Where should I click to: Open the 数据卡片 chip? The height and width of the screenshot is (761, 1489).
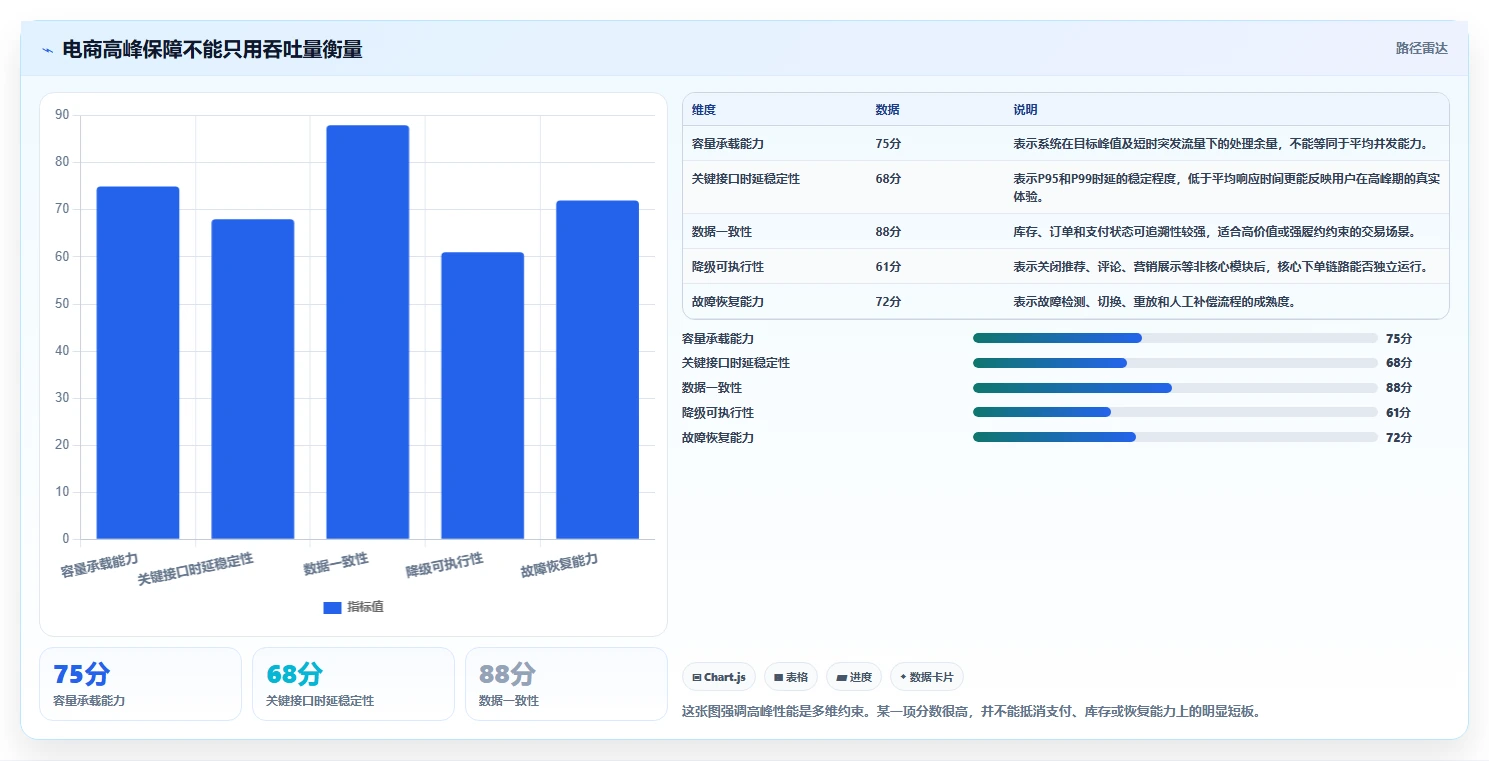(x=927, y=677)
